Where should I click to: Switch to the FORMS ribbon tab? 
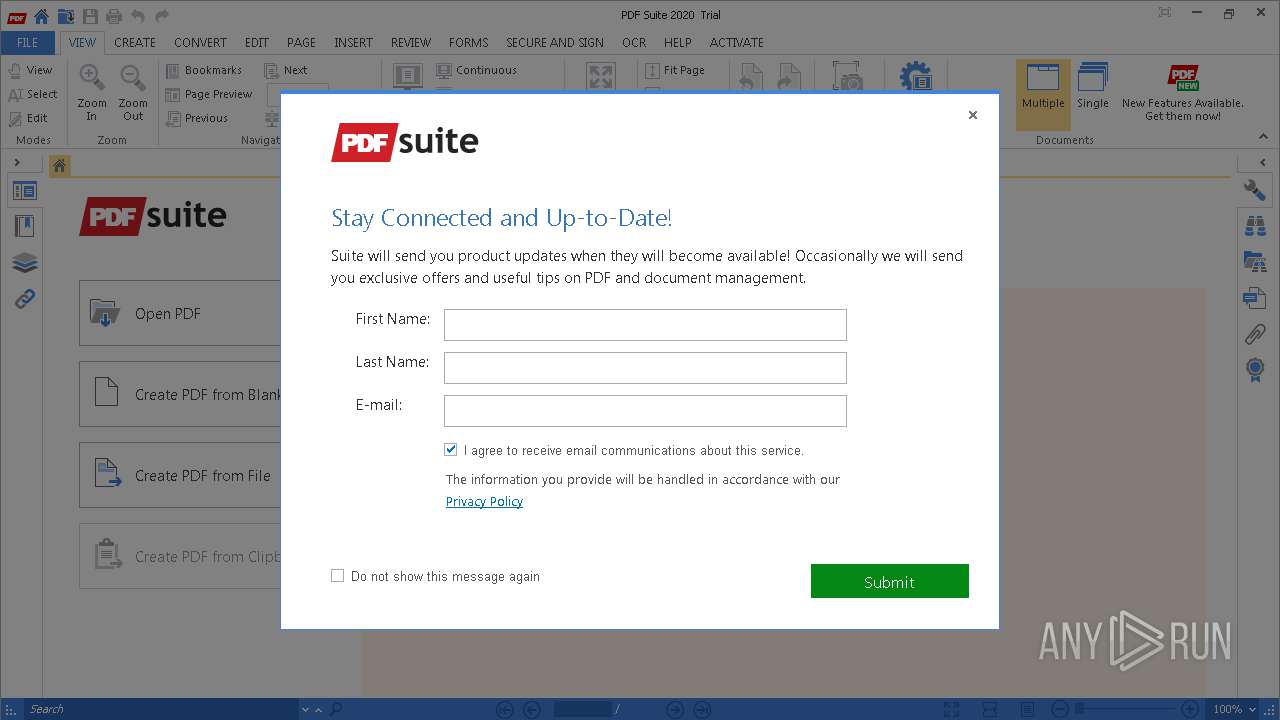coord(469,42)
